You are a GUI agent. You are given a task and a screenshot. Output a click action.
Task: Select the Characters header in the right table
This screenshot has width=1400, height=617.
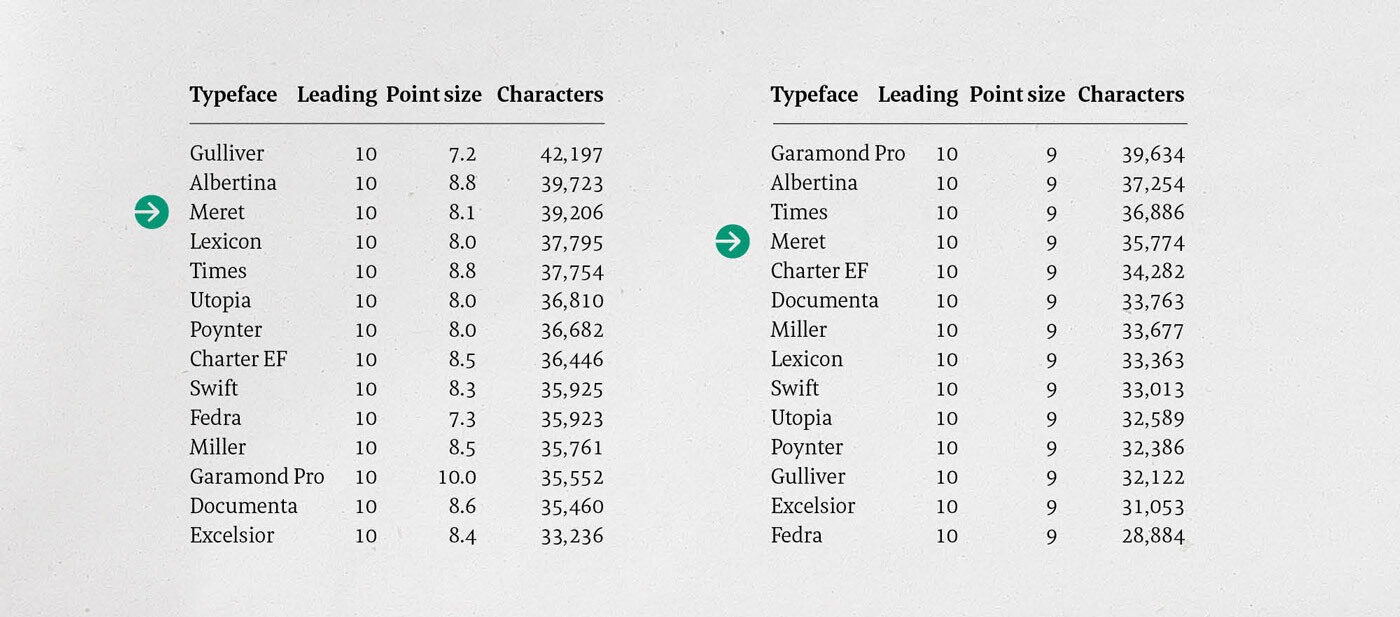click(1131, 95)
